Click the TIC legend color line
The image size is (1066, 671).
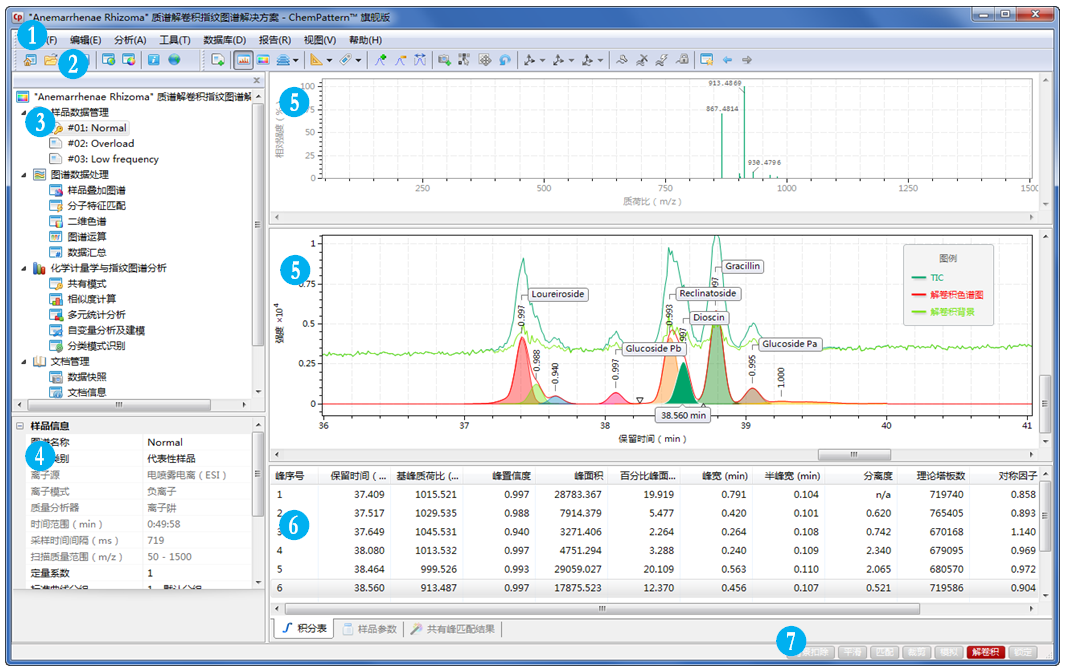click(x=919, y=278)
